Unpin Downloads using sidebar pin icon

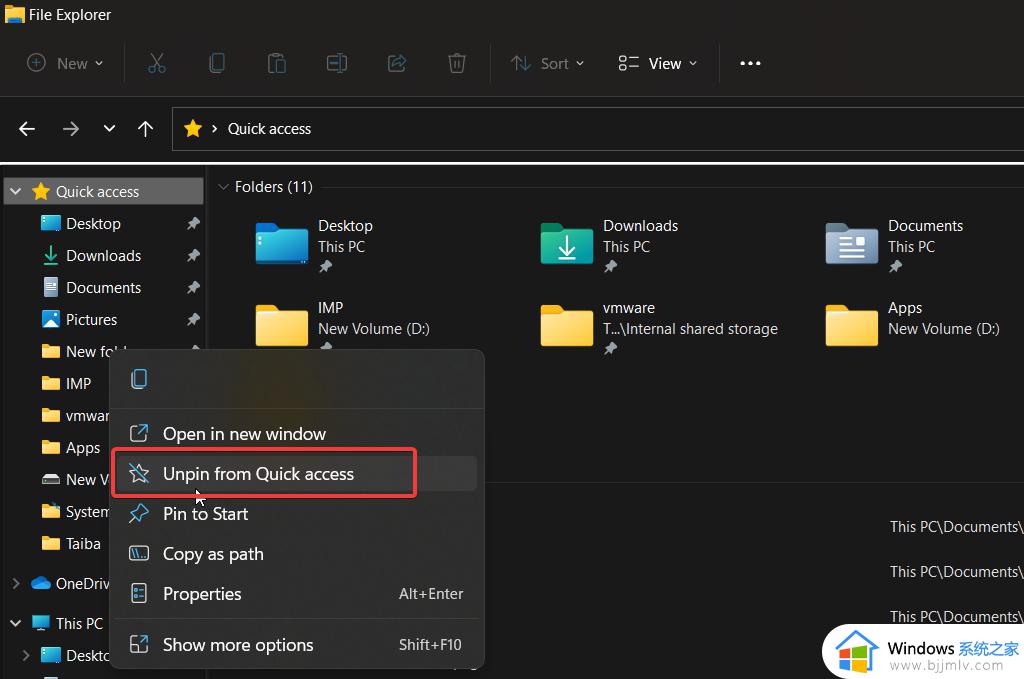pyautogui.click(x=193, y=255)
